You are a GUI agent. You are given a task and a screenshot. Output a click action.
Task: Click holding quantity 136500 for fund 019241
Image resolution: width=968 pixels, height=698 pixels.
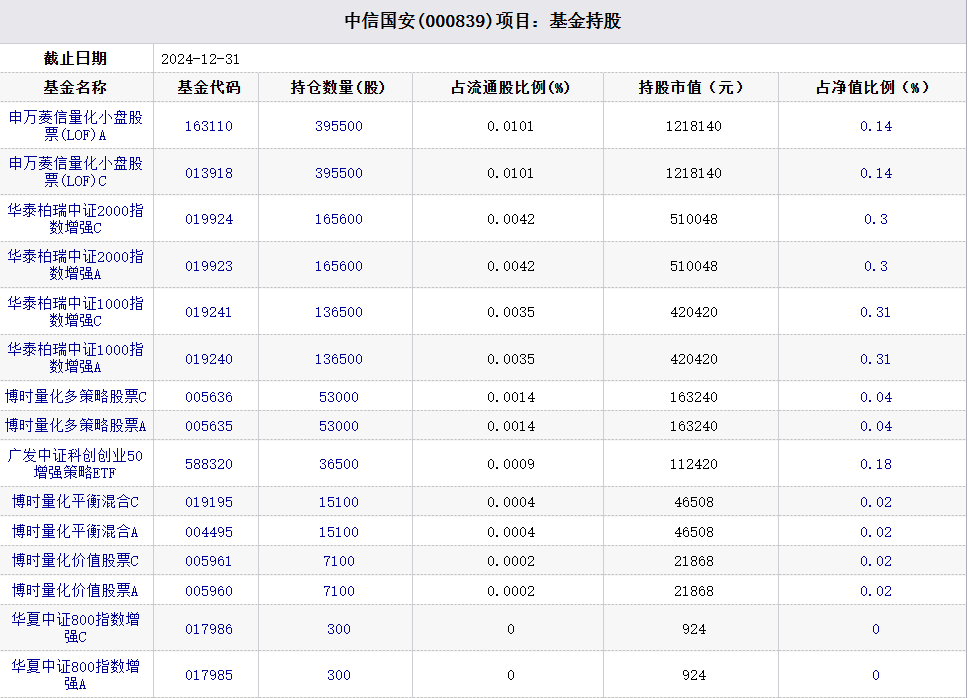tap(338, 312)
